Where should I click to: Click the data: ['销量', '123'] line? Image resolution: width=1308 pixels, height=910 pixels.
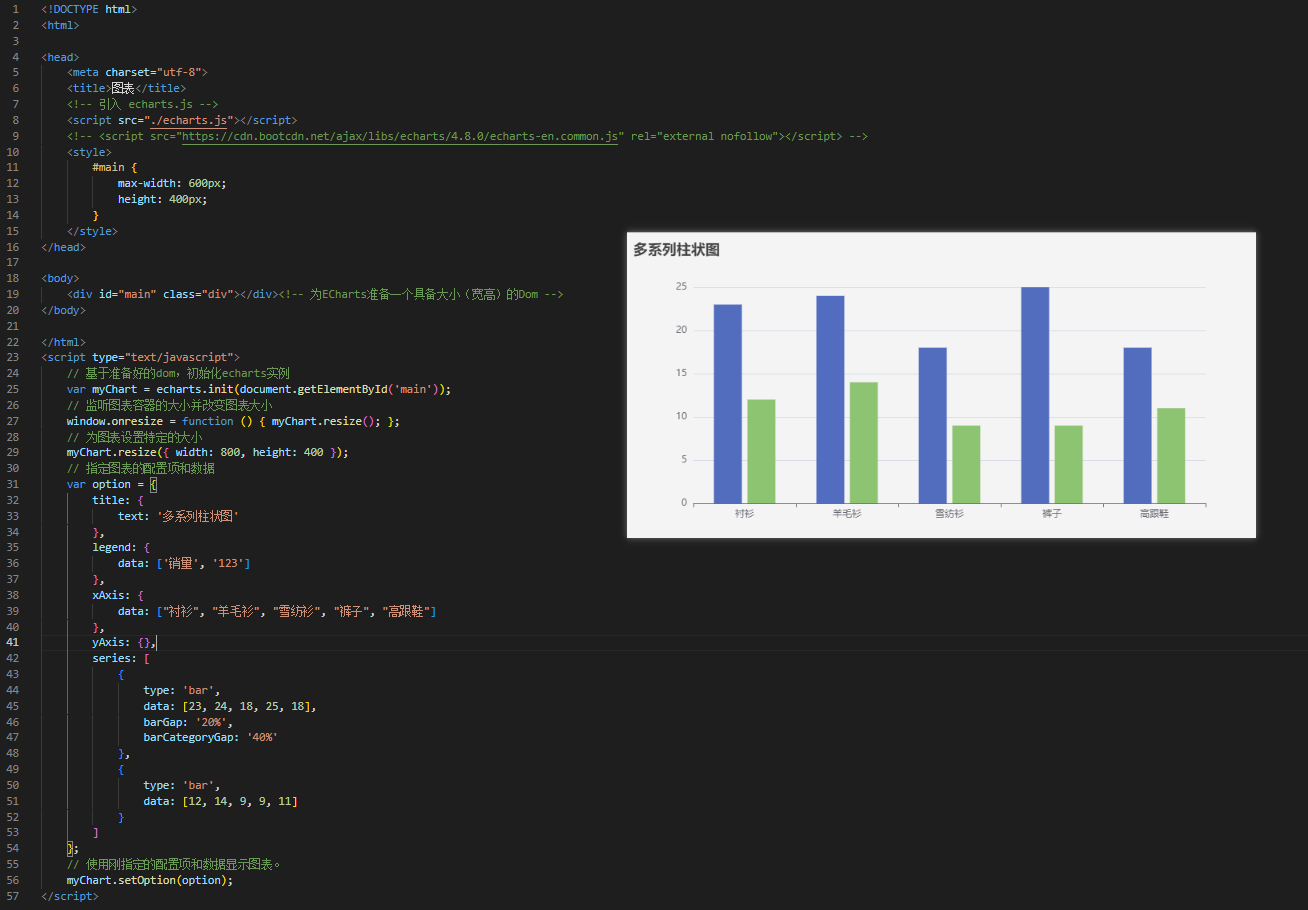184,564
